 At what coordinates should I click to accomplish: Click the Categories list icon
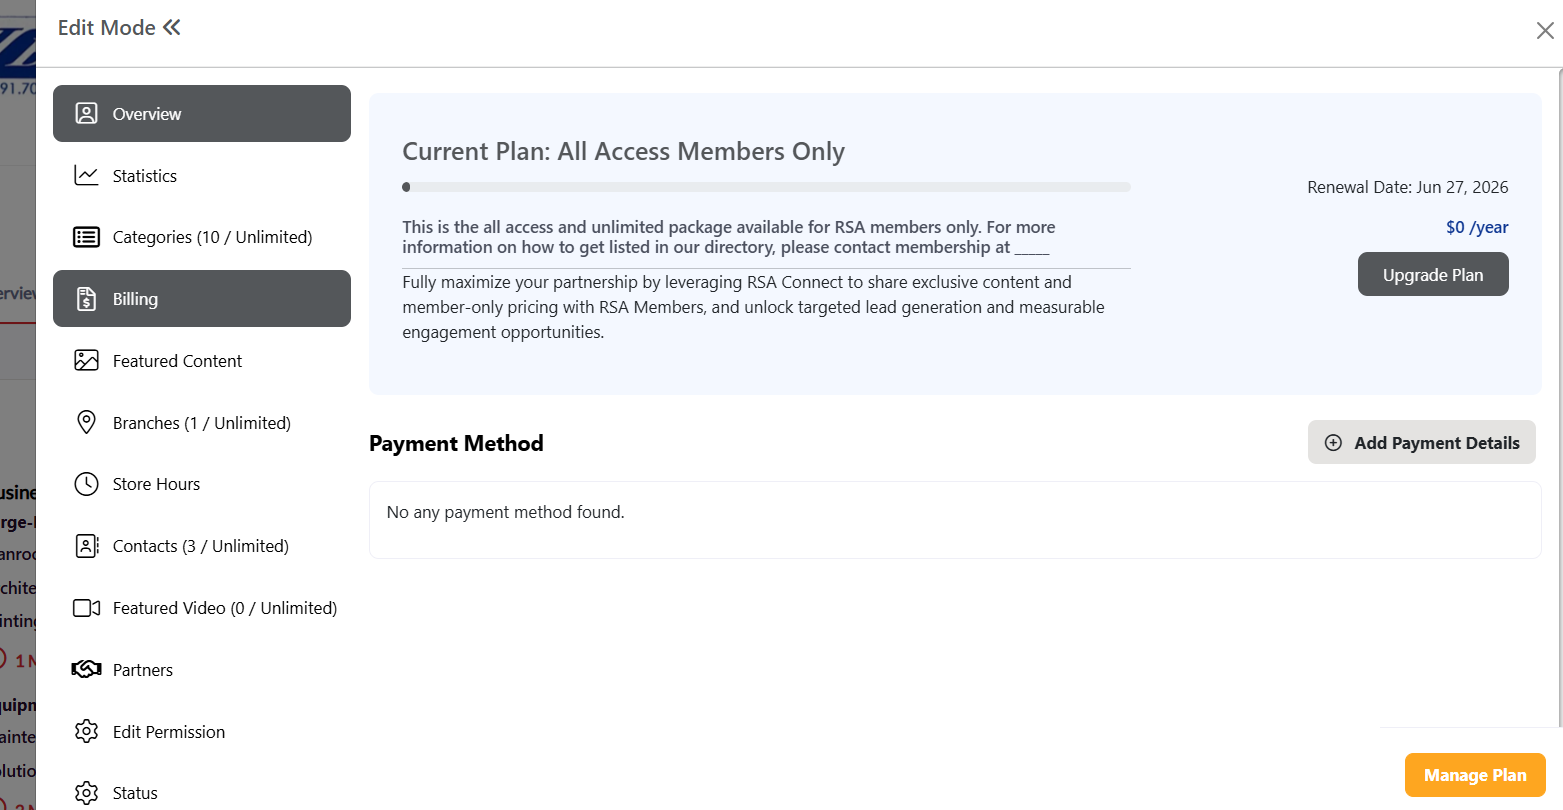[87, 237]
